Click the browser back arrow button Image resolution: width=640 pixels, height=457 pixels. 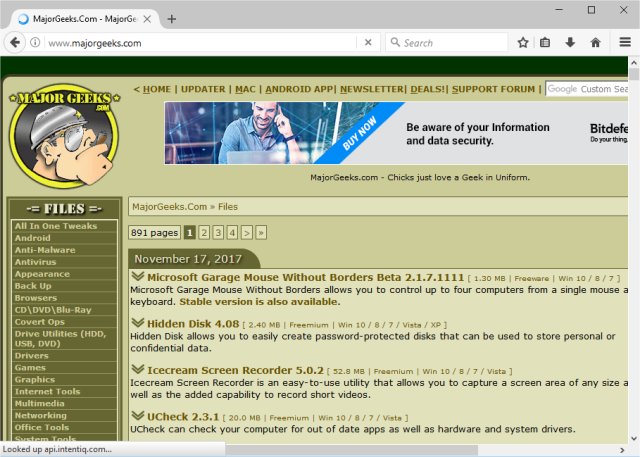(x=16, y=43)
